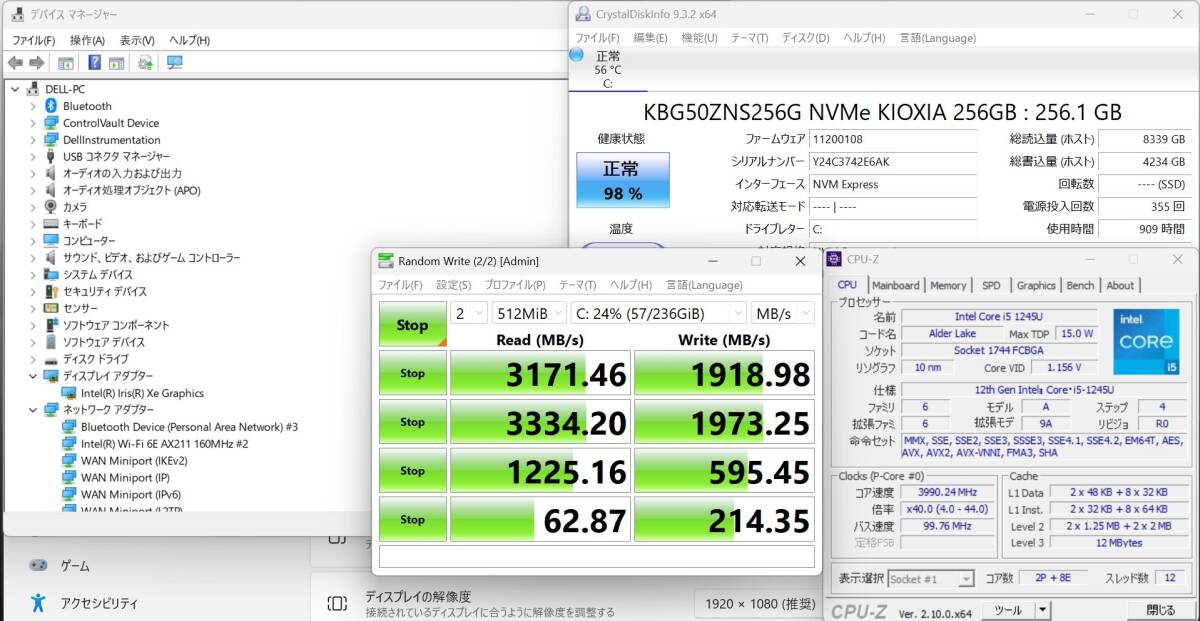Open the dropdown arrow beside ツール in CPU-Z
Image resolution: width=1200 pixels, height=621 pixels.
click(1042, 609)
